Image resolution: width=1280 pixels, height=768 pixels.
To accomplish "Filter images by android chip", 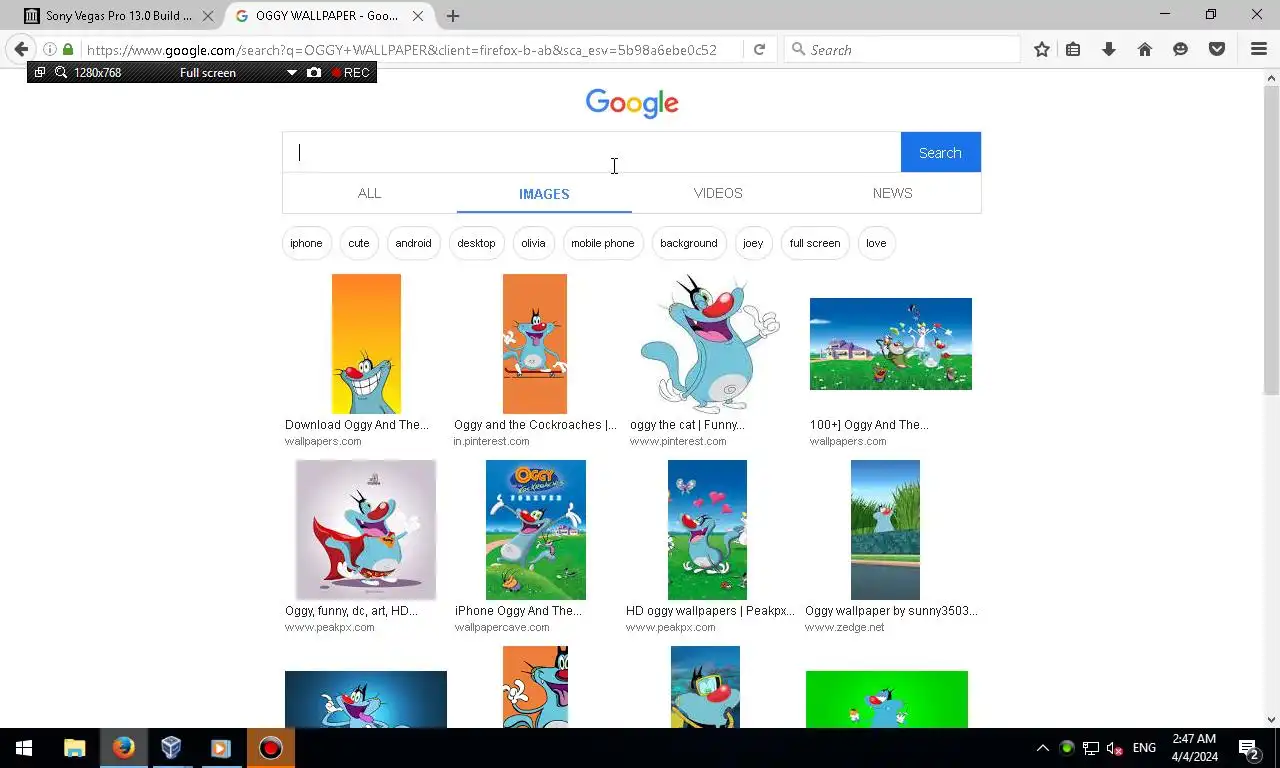I will [413, 243].
